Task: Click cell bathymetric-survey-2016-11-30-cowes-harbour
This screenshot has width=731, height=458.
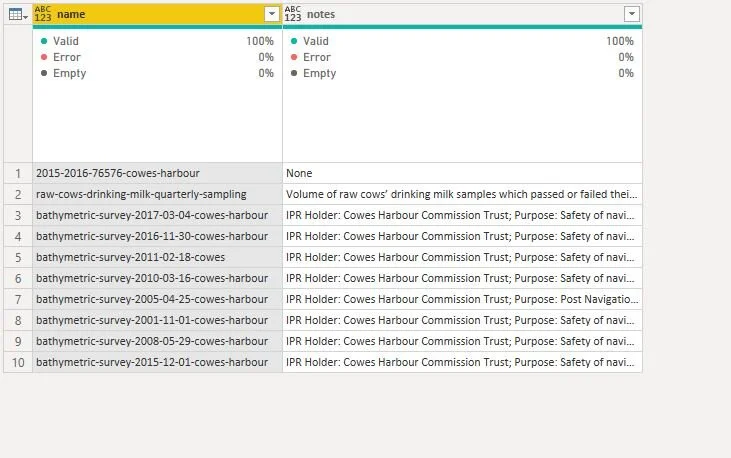Action: 157,236
